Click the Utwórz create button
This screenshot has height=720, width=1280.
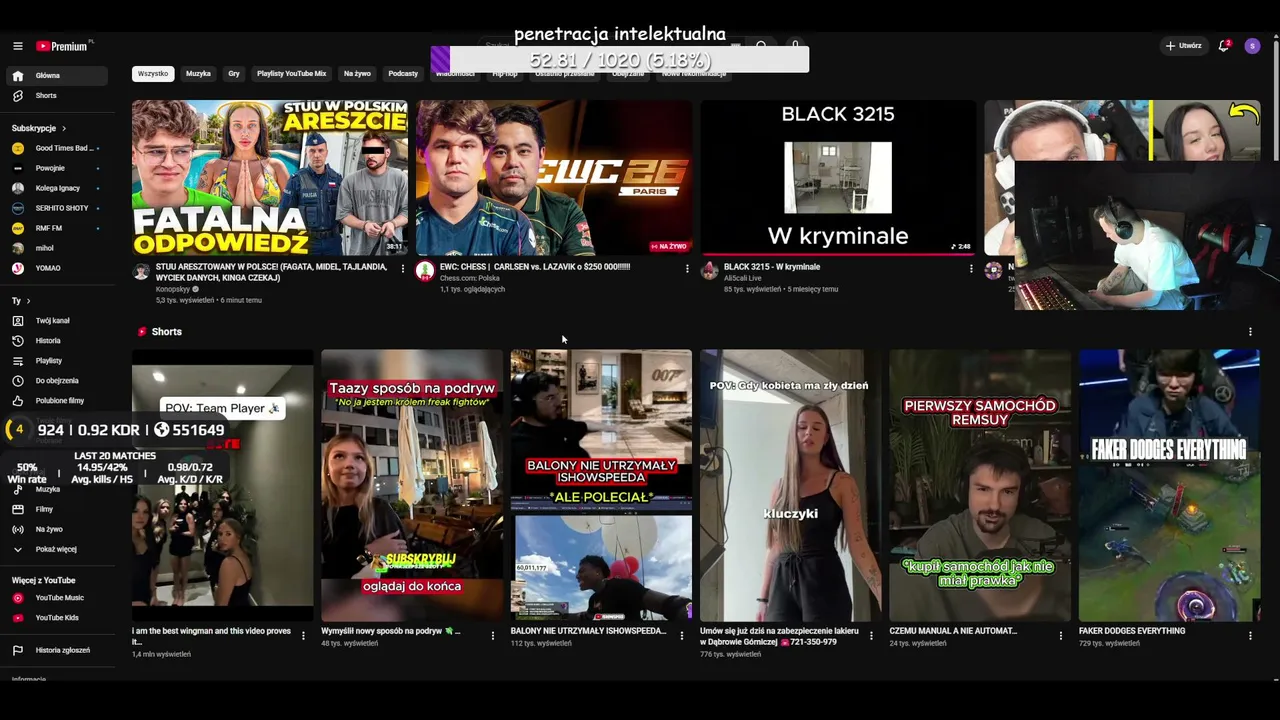tap(1183, 46)
